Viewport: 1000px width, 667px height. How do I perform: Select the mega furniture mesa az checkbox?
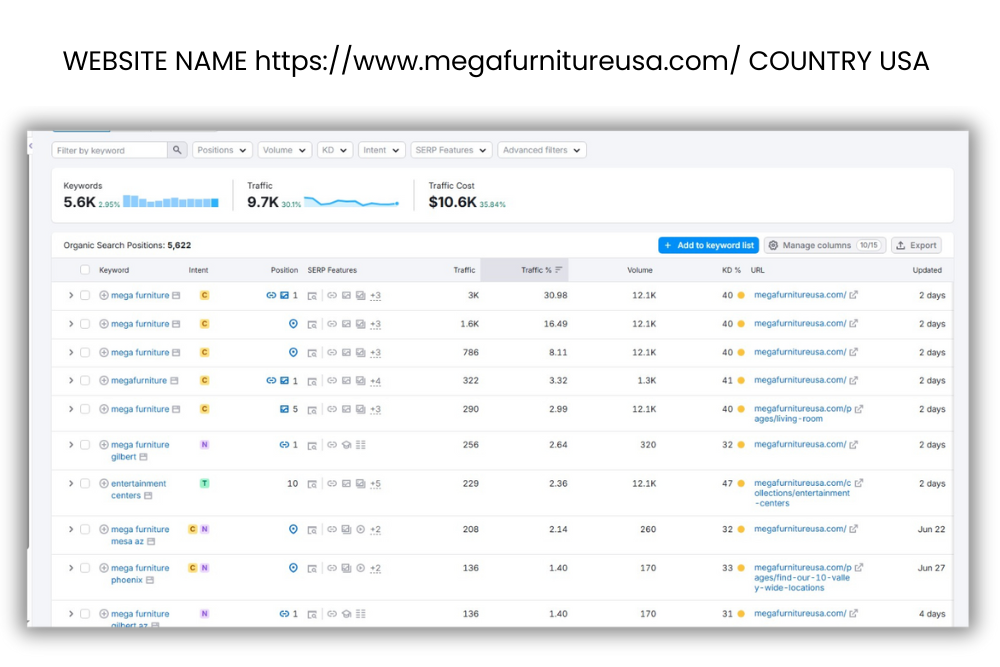point(85,529)
